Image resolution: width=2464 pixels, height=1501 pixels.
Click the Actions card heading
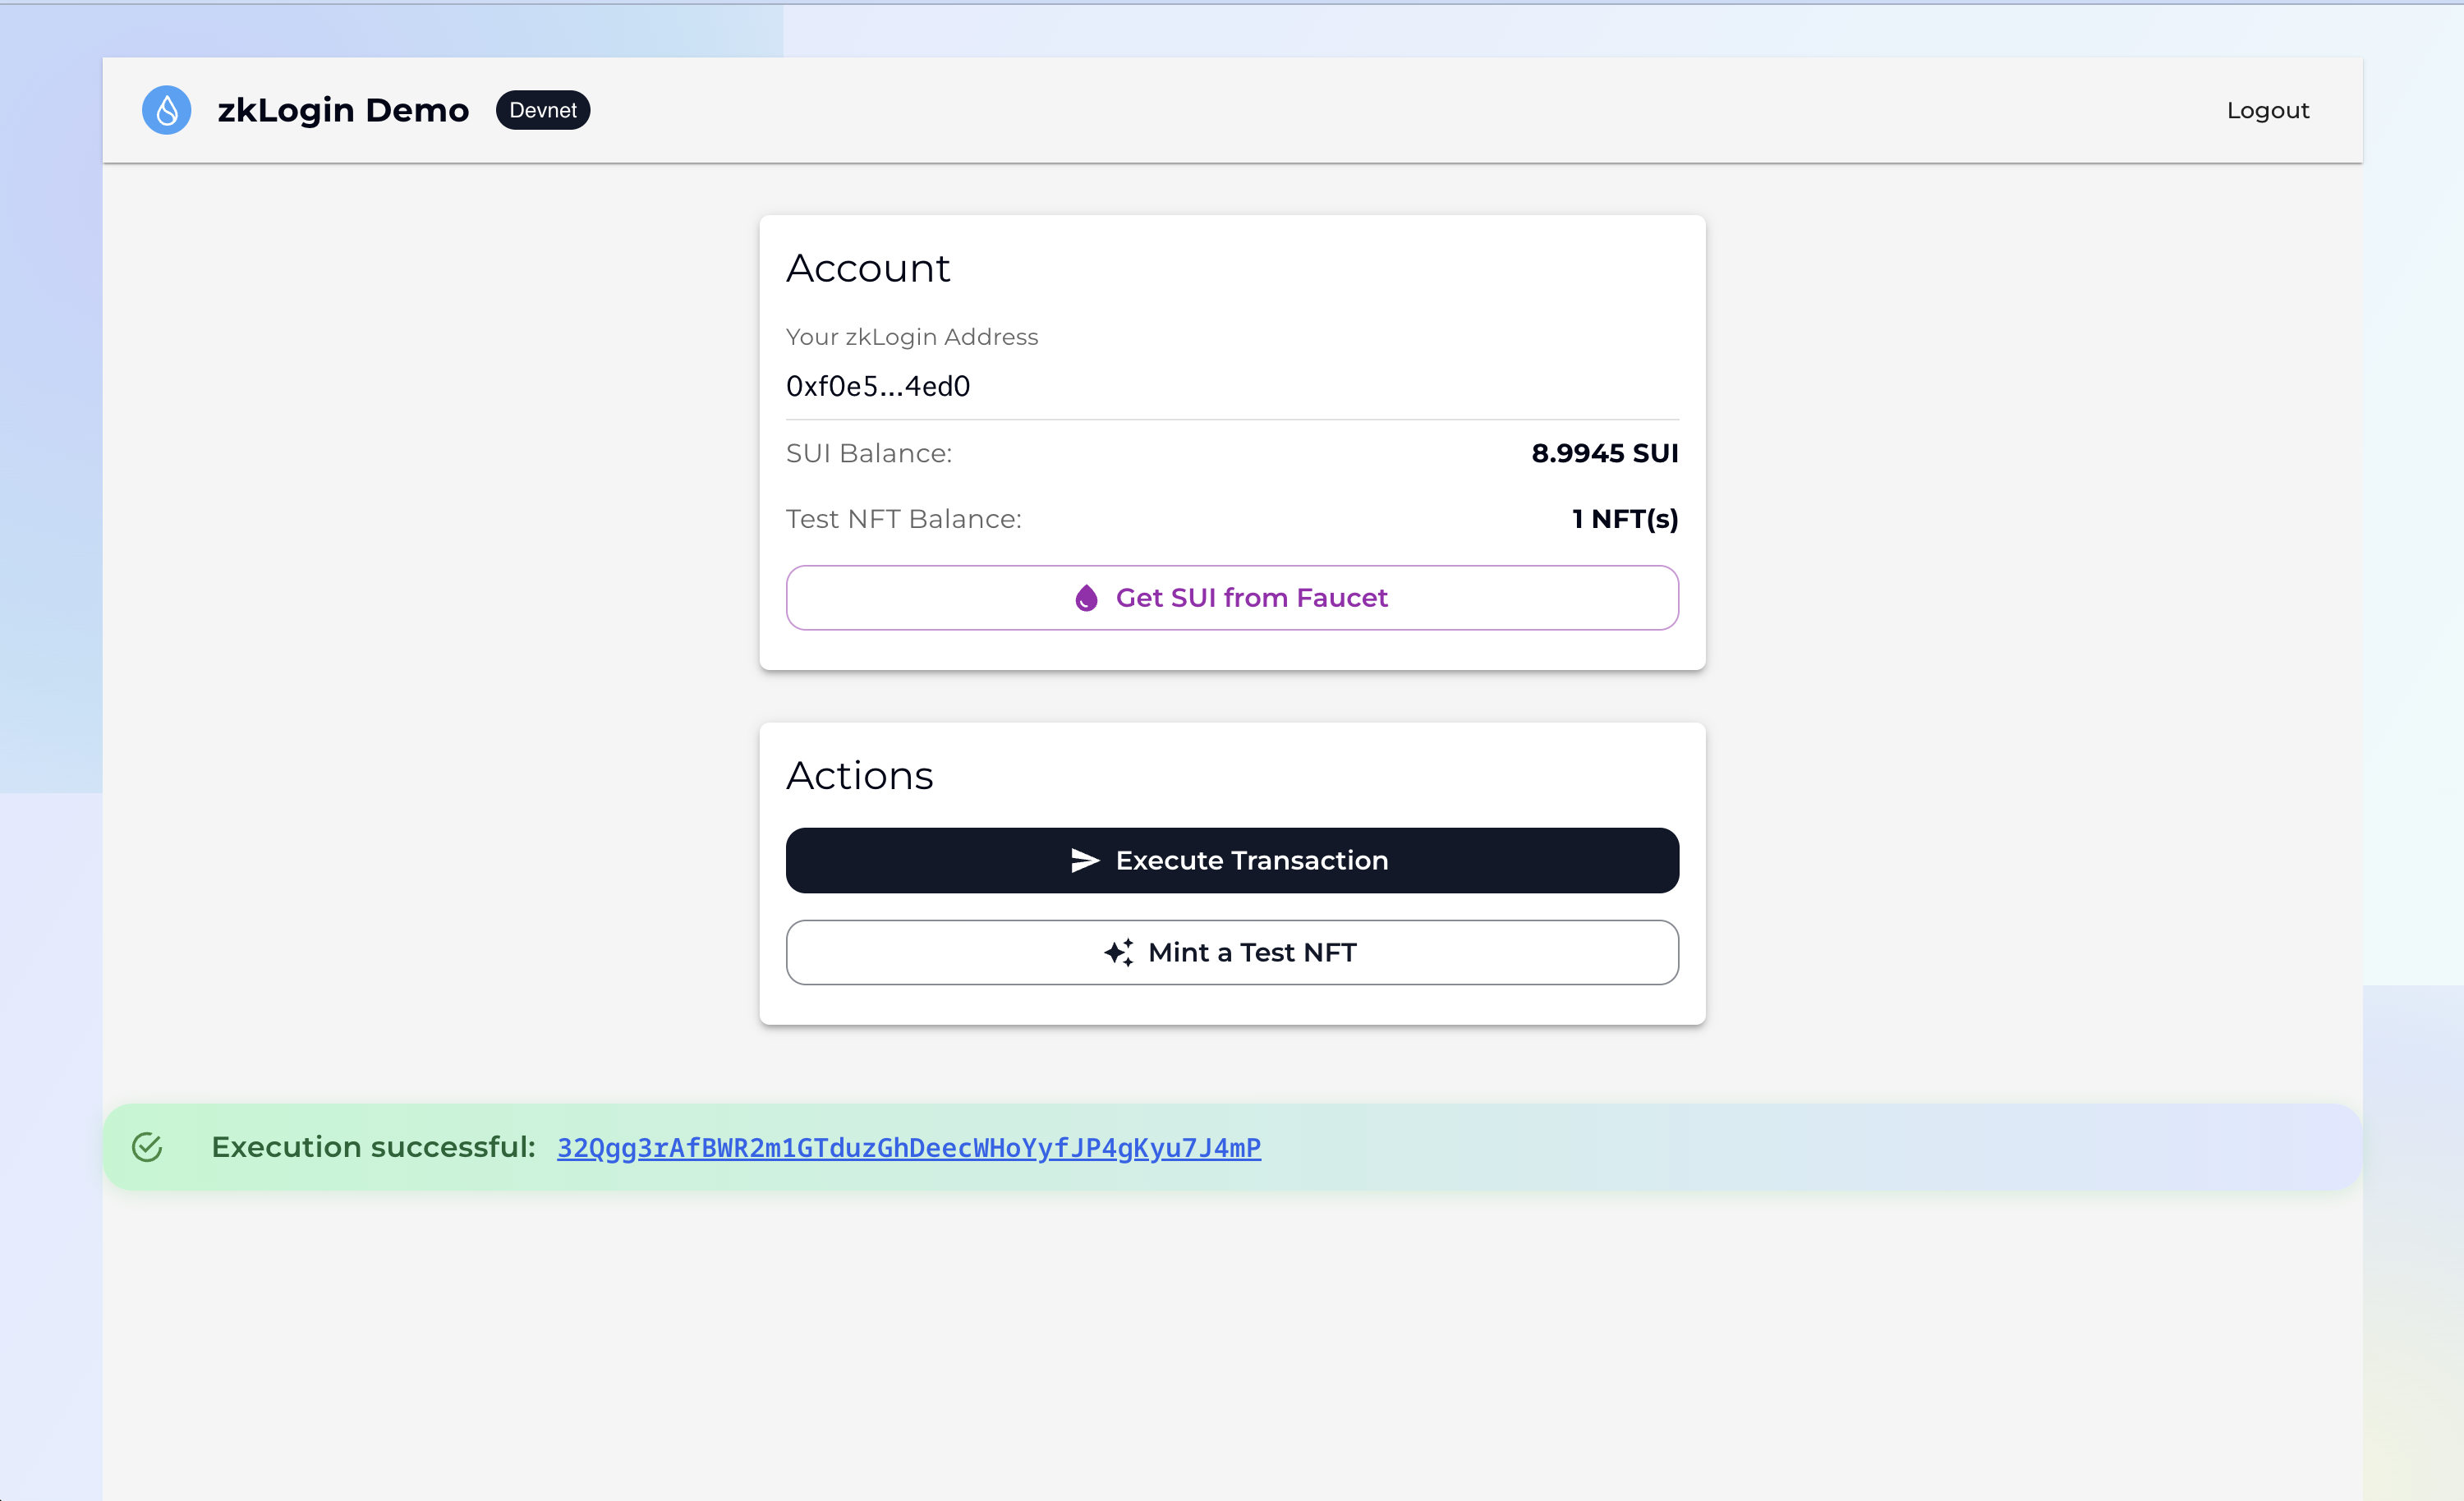tap(860, 775)
